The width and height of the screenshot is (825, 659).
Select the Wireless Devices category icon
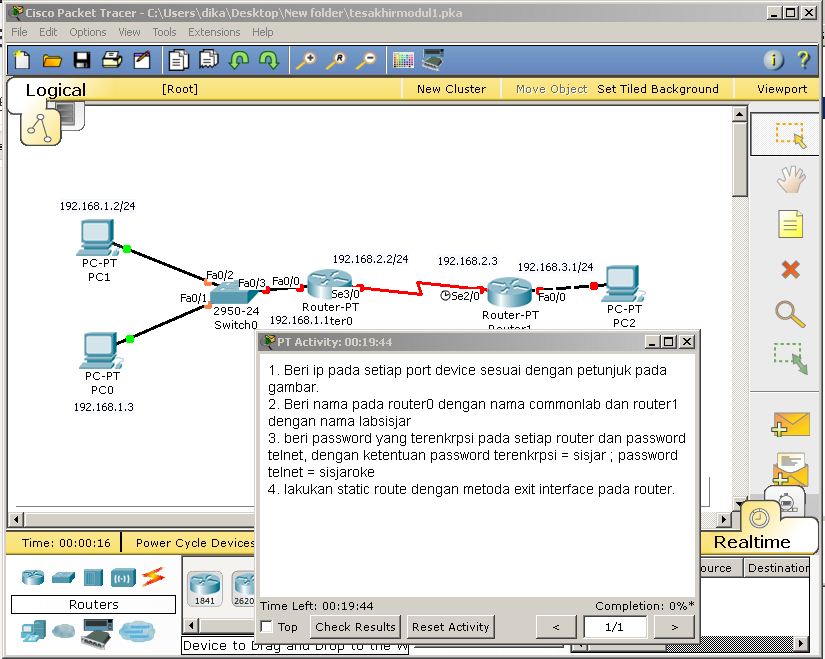(x=123, y=578)
